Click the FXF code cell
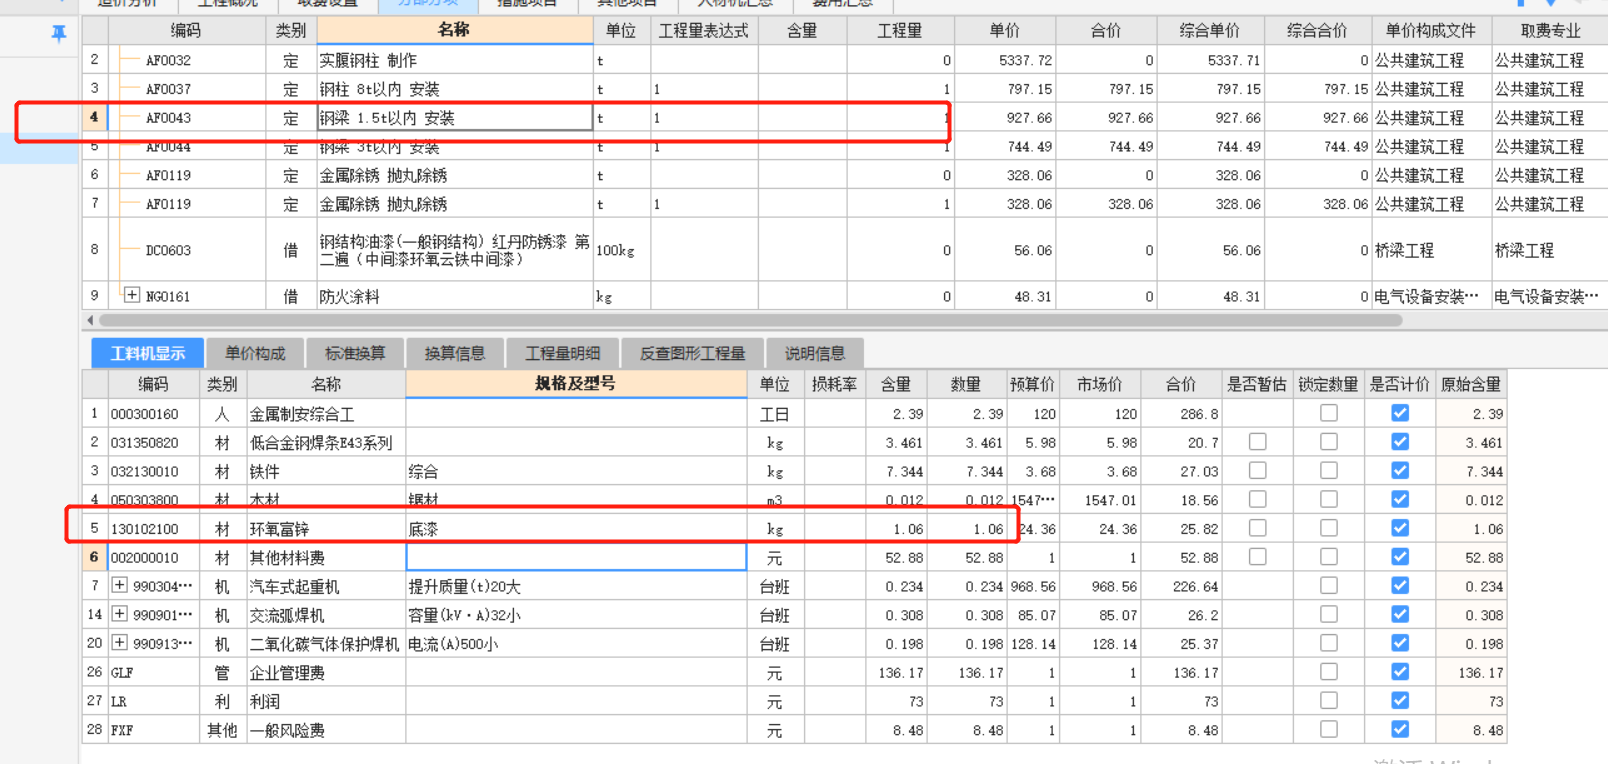Image resolution: width=1608 pixels, height=764 pixels. pos(154,730)
